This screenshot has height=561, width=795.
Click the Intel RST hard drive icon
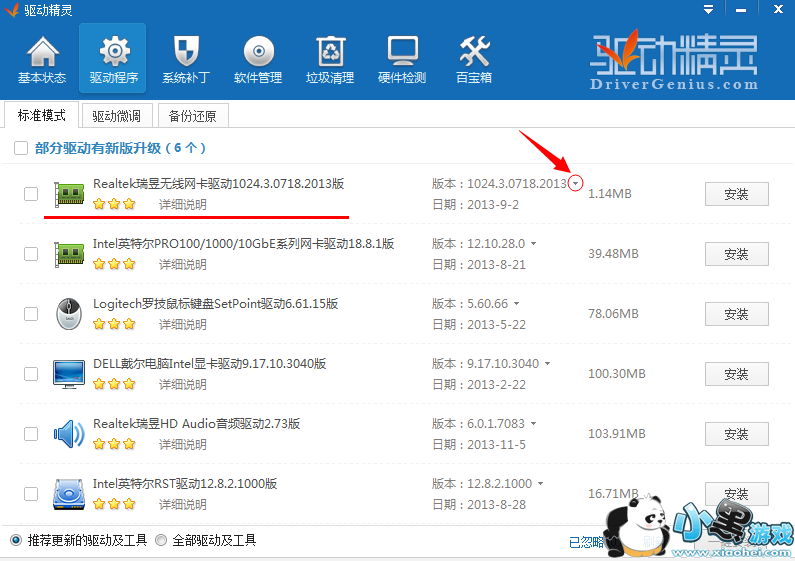click(x=69, y=494)
